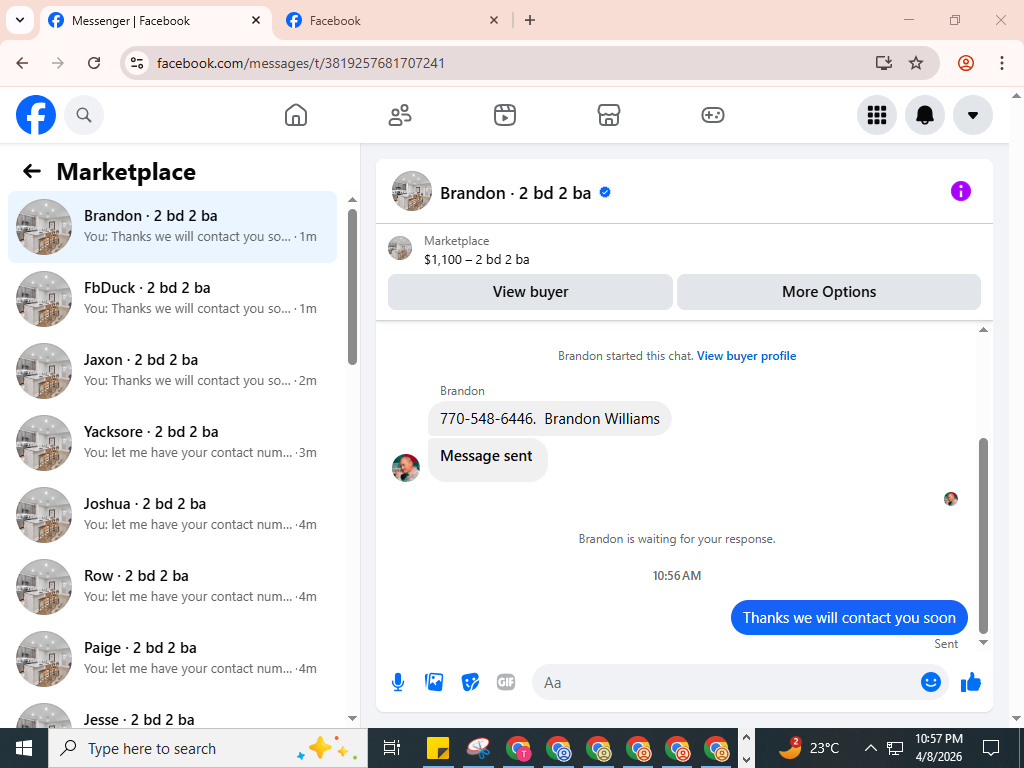This screenshot has height=768, width=1024.
Task: Expand the account dropdown arrow
Action: tap(972, 115)
